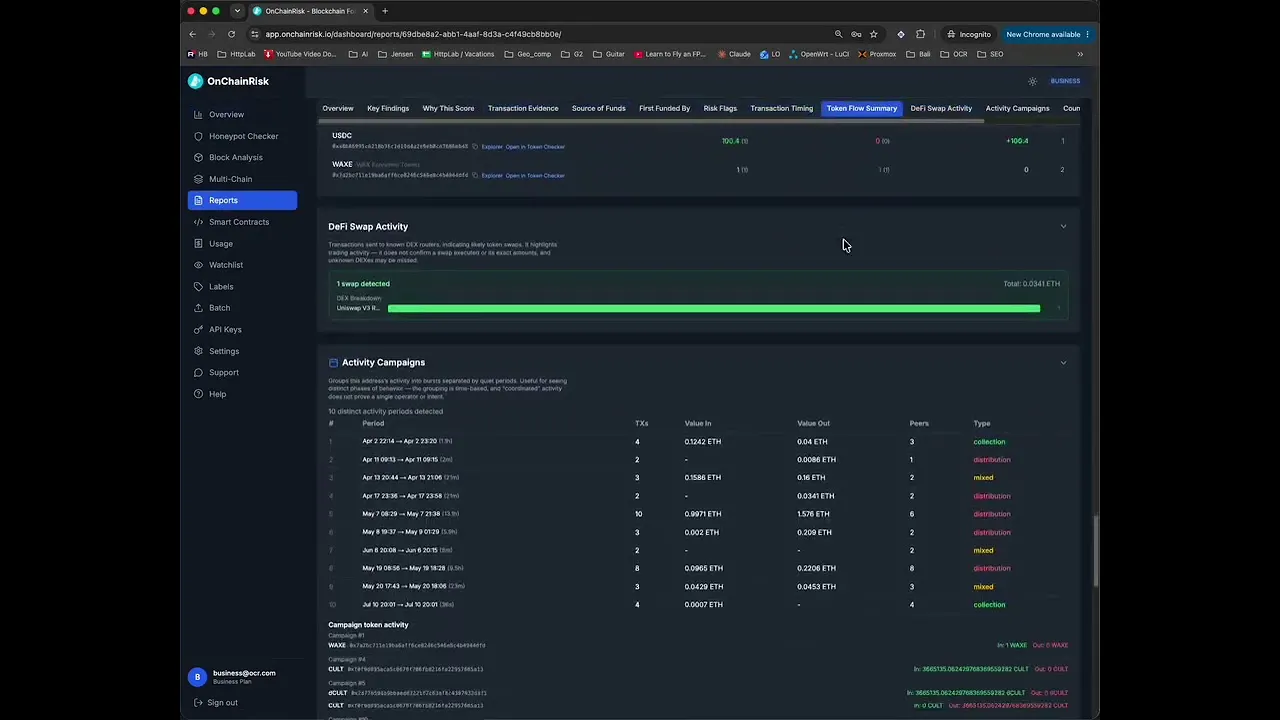The height and width of the screenshot is (720, 1280).
Task: Click campaign row Jul 10 20:01 period
Action: [407, 605]
